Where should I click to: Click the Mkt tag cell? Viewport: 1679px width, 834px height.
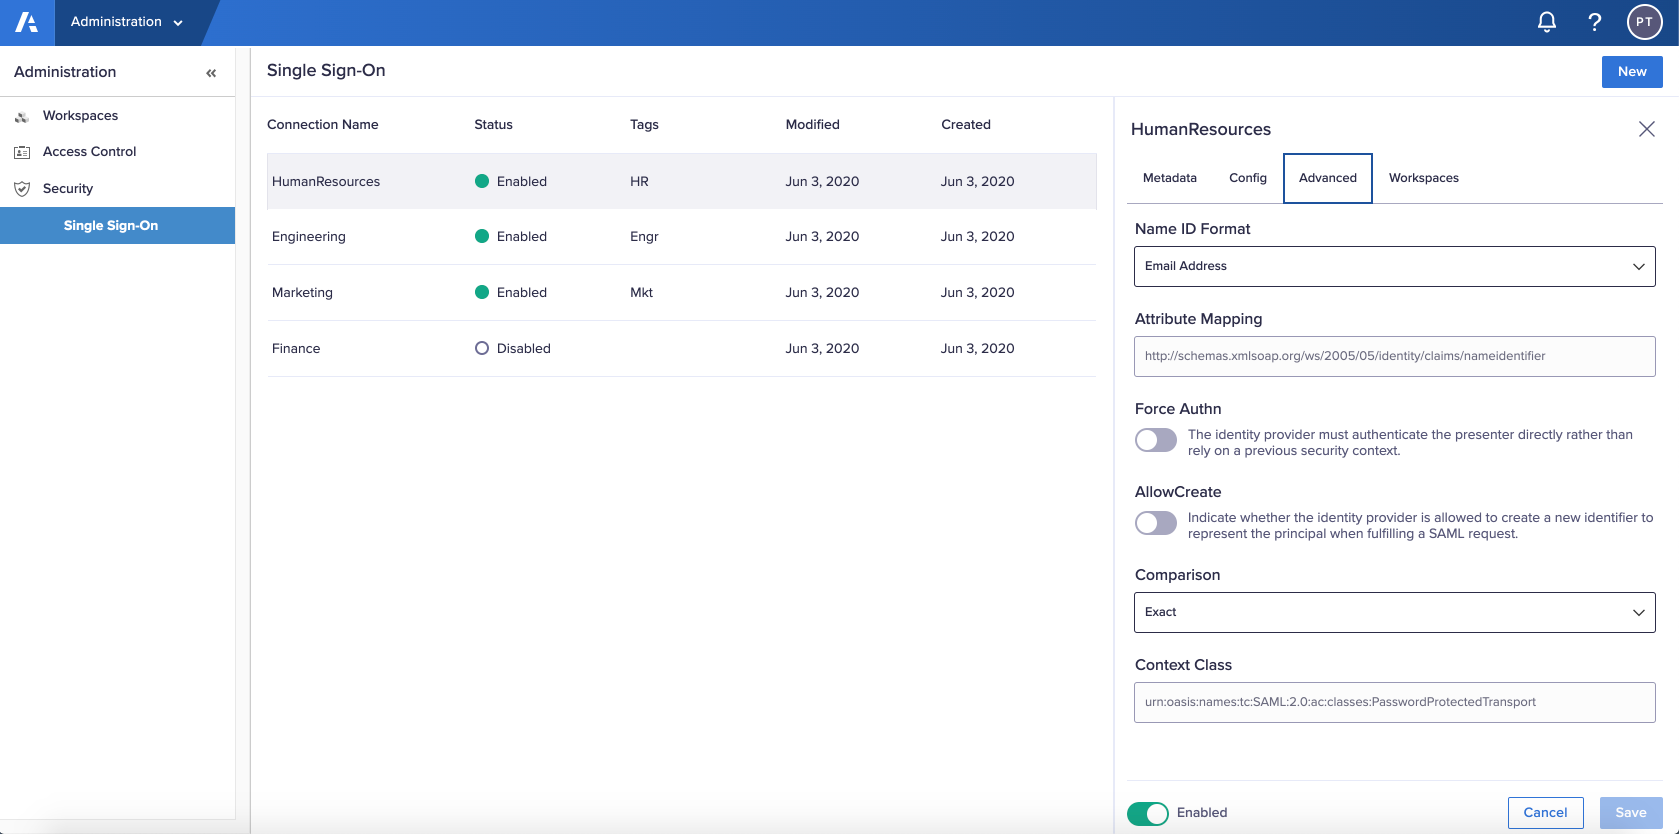point(641,292)
